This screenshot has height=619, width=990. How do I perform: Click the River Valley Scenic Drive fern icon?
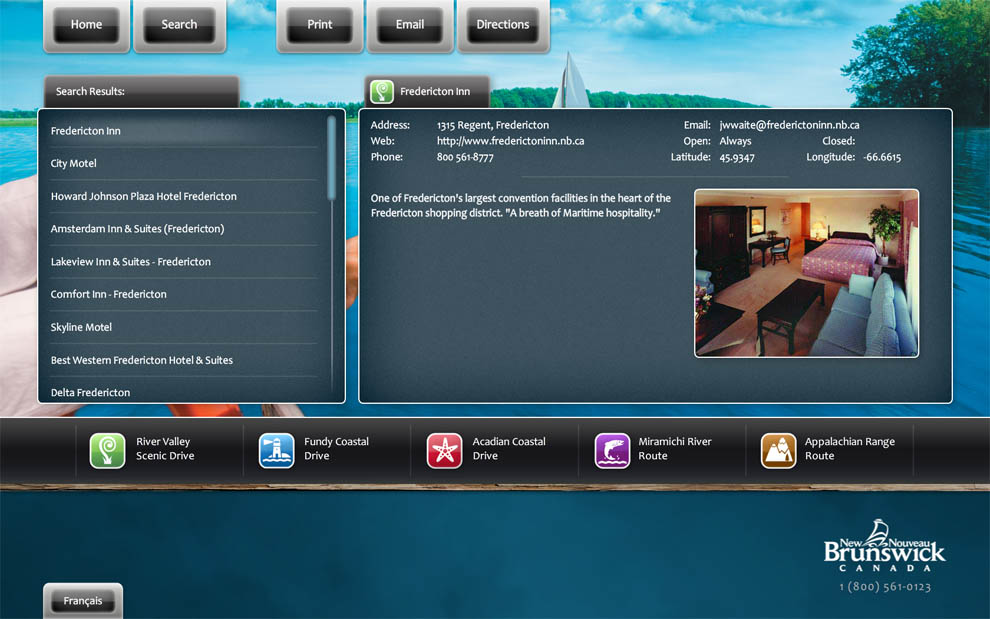tap(107, 450)
